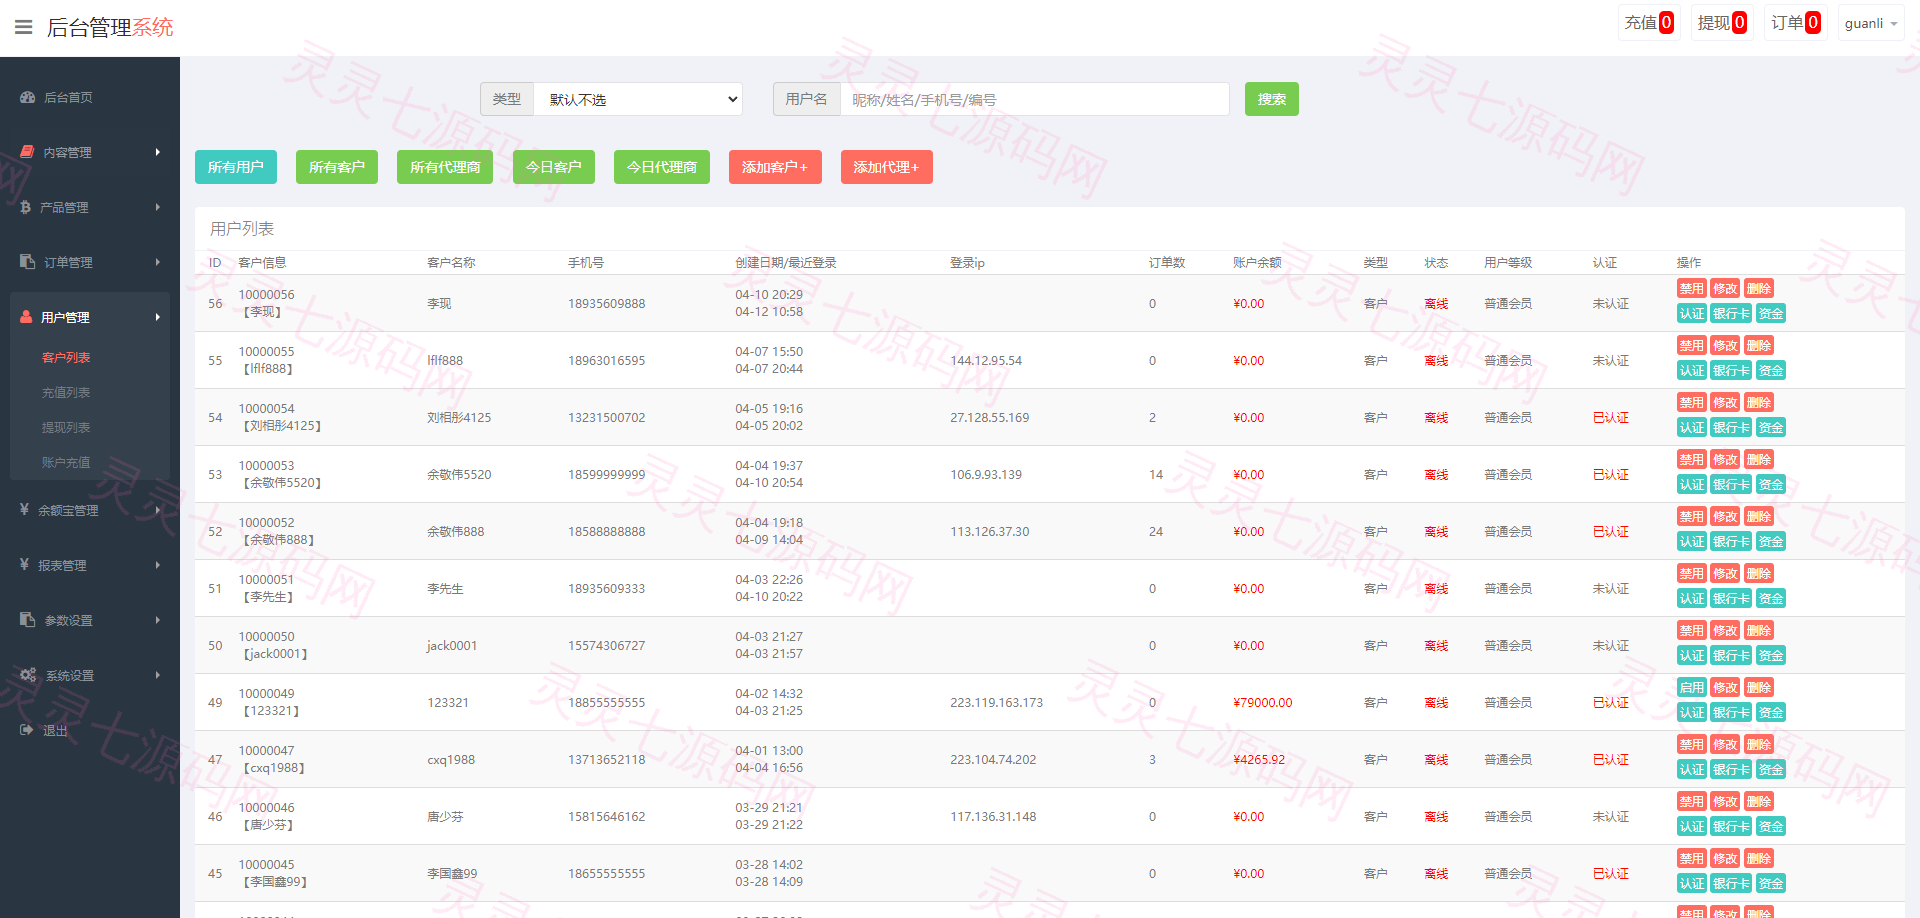Viewport: 1920px width, 918px height.
Task: Click 银行卡 for user 余敬伟5520
Action: pyautogui.click(x=1731, y=484)
